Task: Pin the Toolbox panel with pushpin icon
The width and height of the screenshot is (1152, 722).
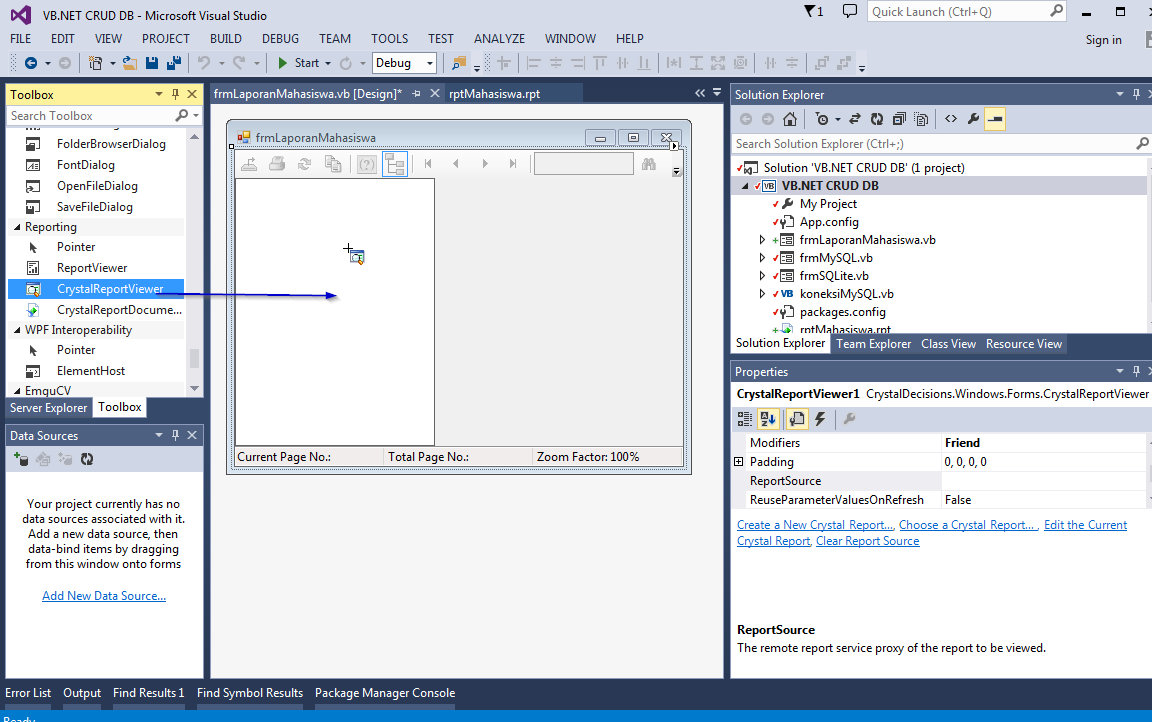Action: coord(175,94)
